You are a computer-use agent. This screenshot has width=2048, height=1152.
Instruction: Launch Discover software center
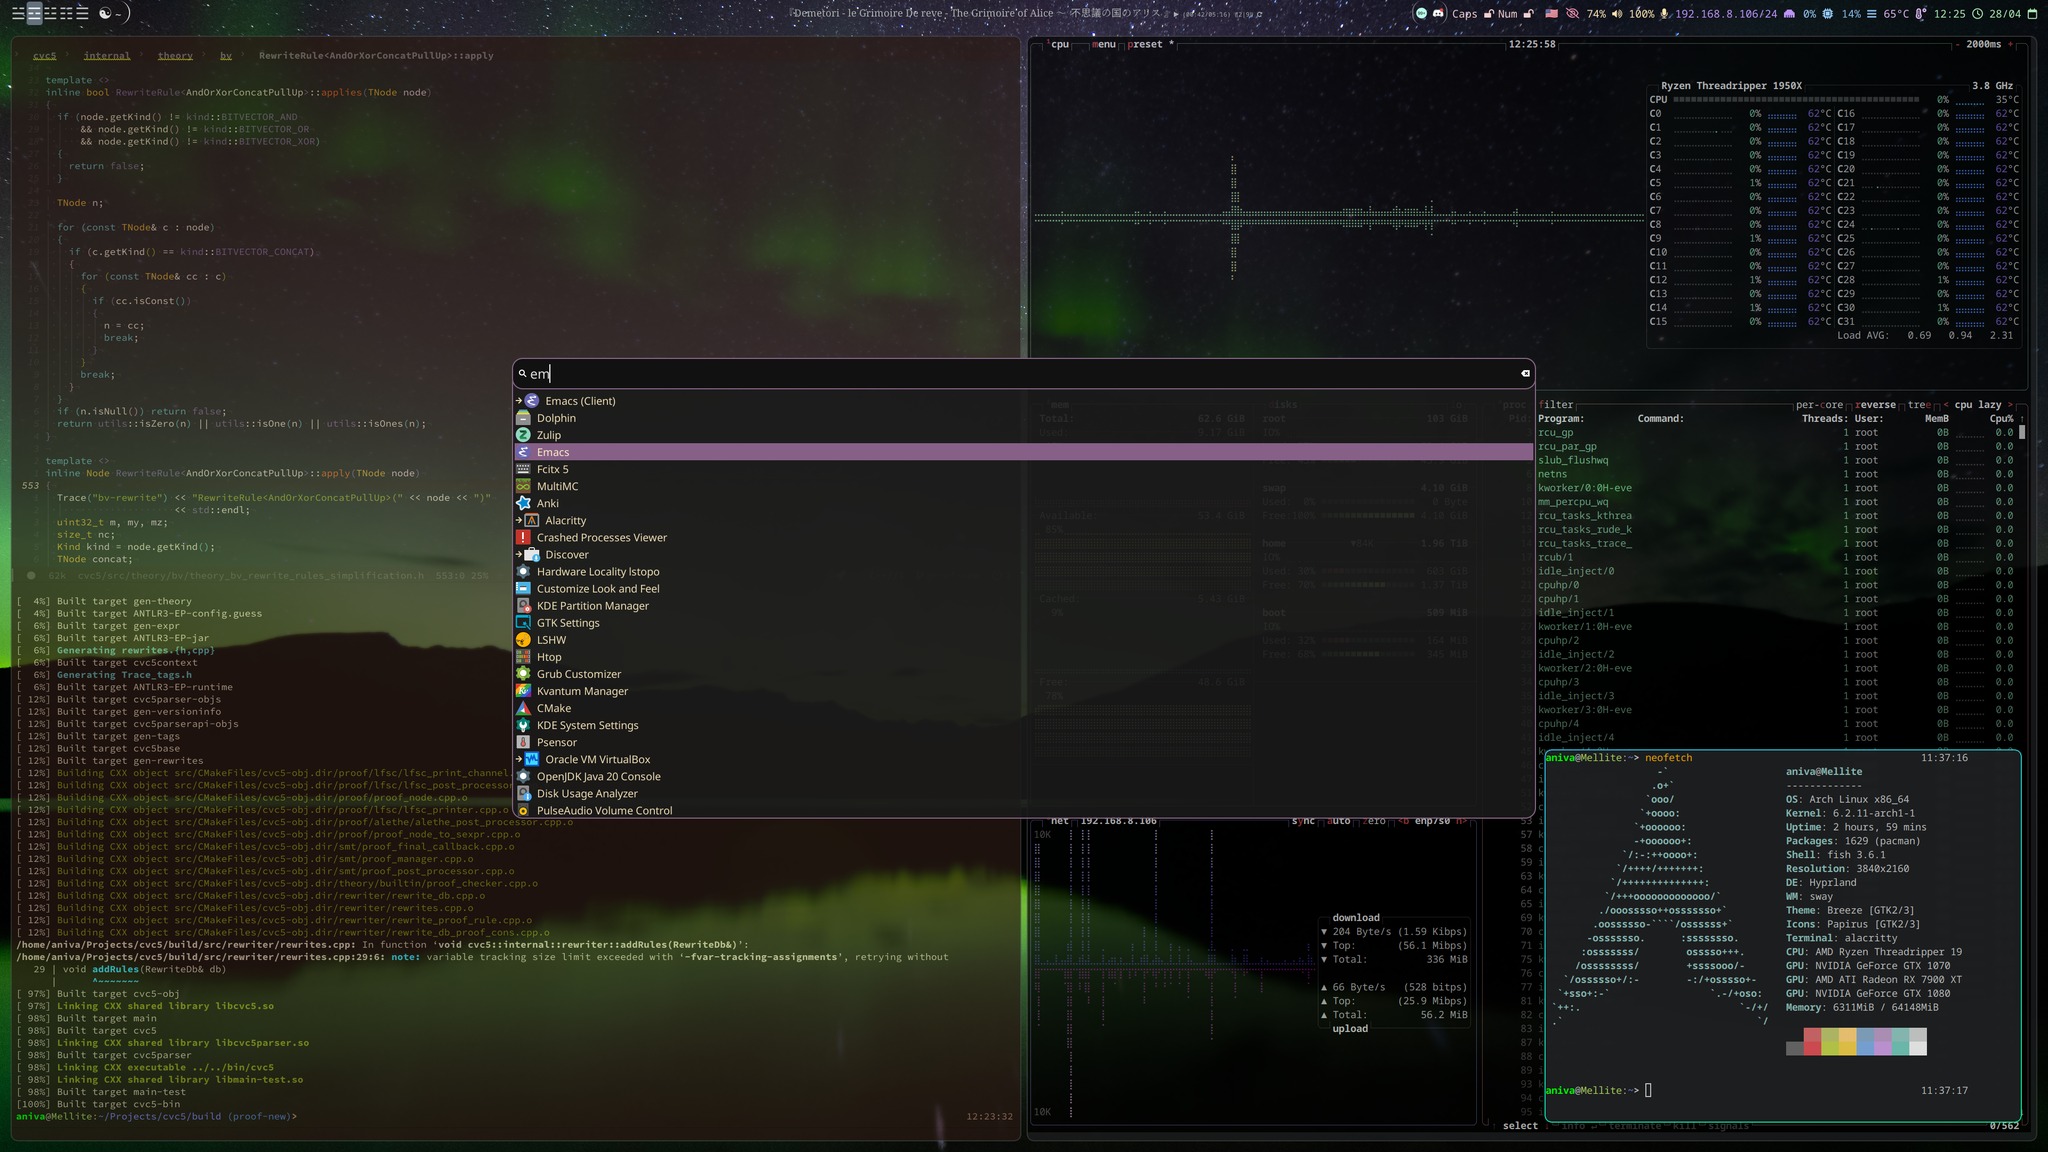coord(1024,554)
